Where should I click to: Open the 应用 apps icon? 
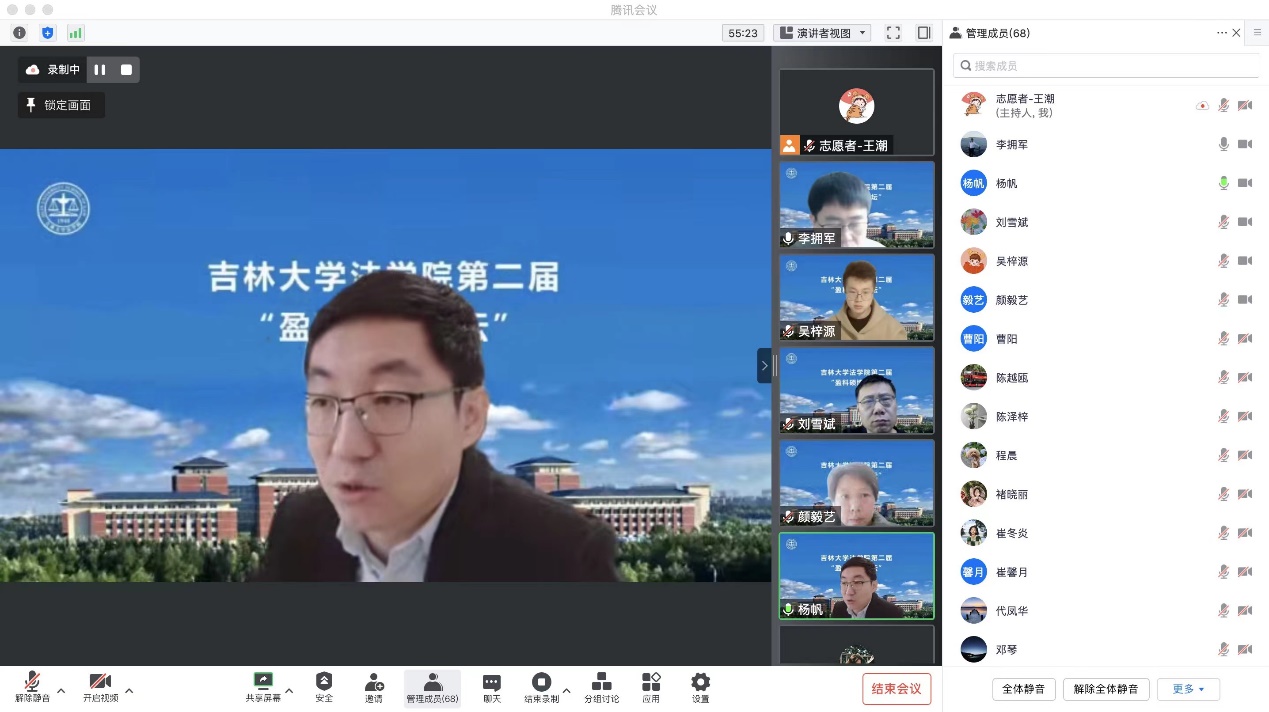click(651, 687)
